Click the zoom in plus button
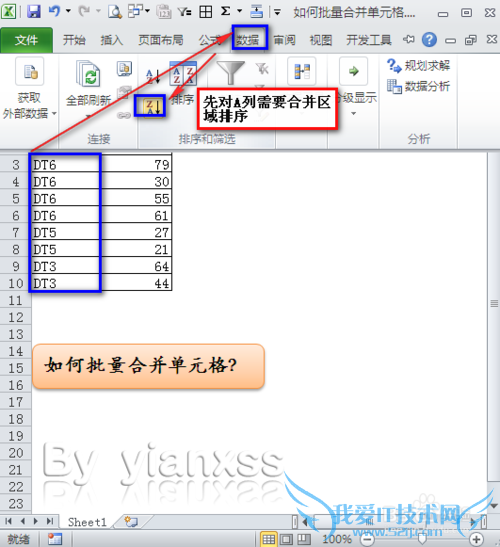The height and width of the screenshot is (547, 500). 476,539
